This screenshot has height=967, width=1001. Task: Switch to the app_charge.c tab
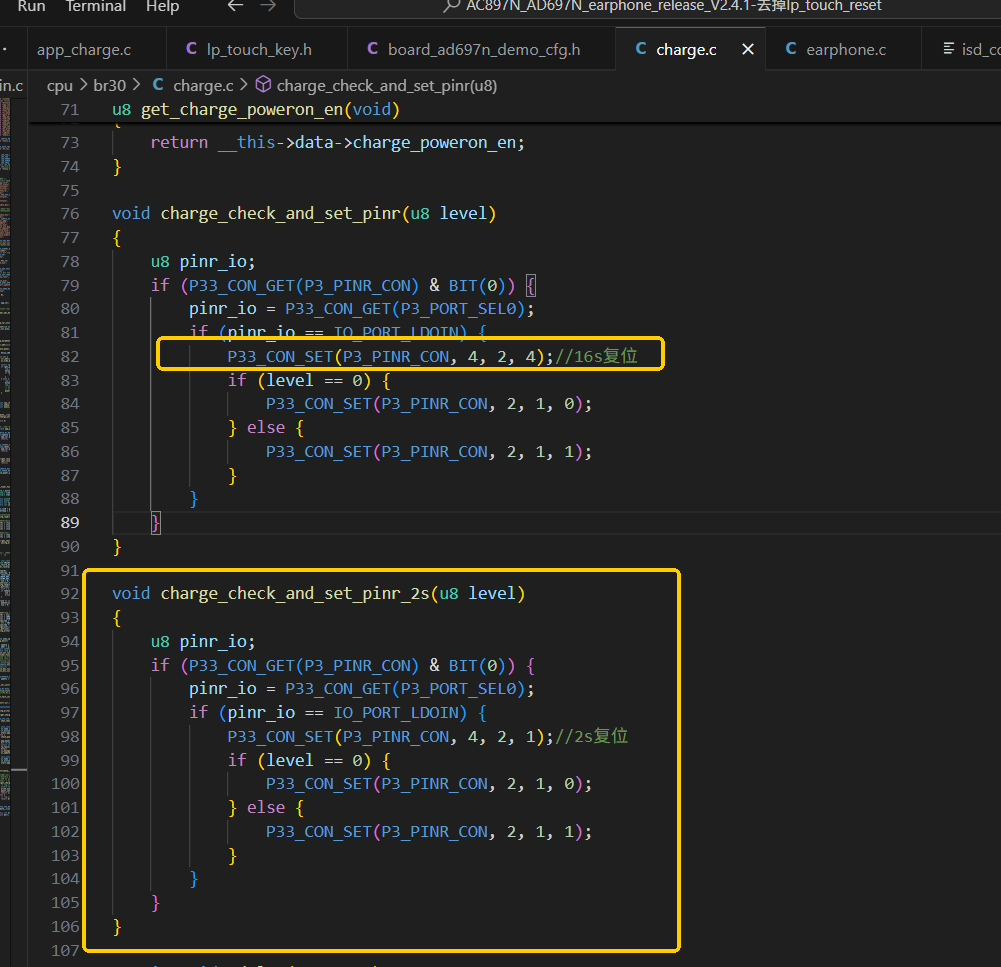click(84, 50)
